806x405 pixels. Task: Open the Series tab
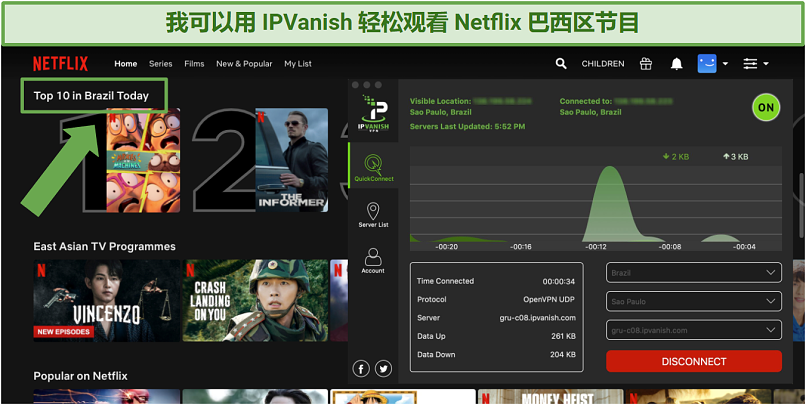(160, 64)
